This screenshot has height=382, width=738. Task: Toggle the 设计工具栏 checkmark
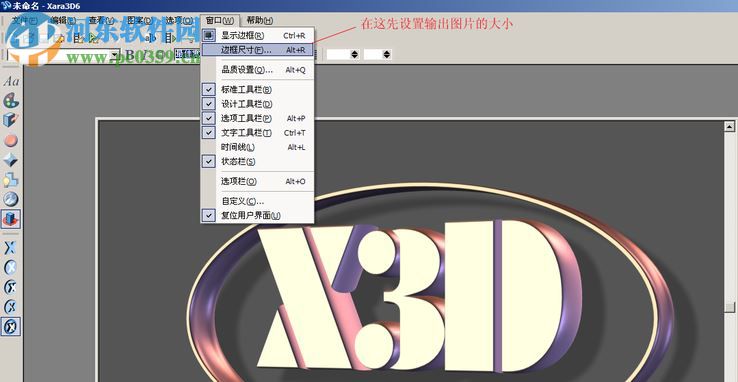click(209, 103)
